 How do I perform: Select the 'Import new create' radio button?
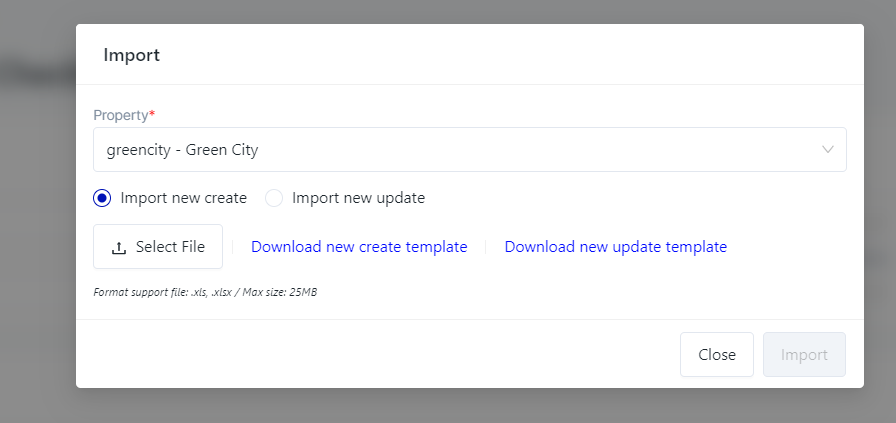click(x=101, y=198)
